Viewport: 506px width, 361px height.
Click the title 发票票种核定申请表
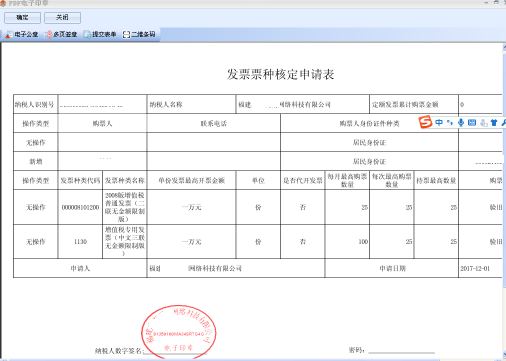[280, 74]
